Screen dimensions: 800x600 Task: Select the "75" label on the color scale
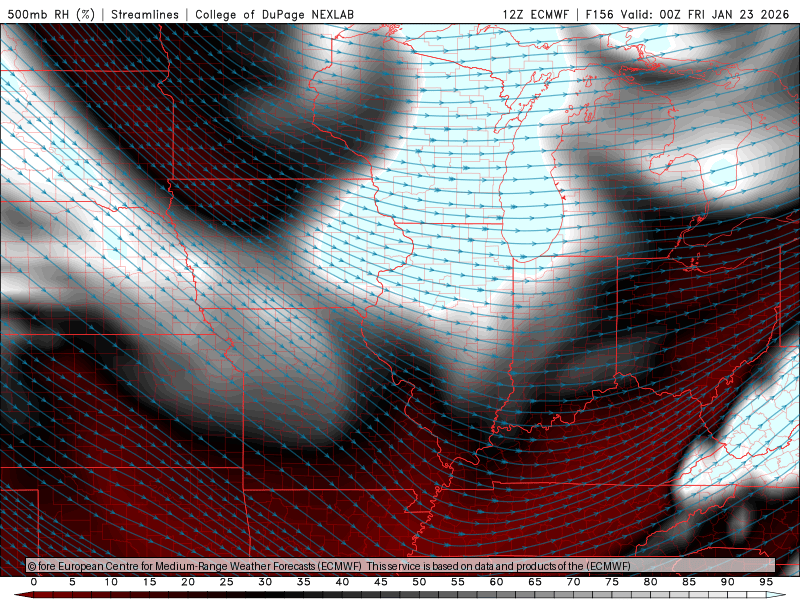[x=612, y=582]
